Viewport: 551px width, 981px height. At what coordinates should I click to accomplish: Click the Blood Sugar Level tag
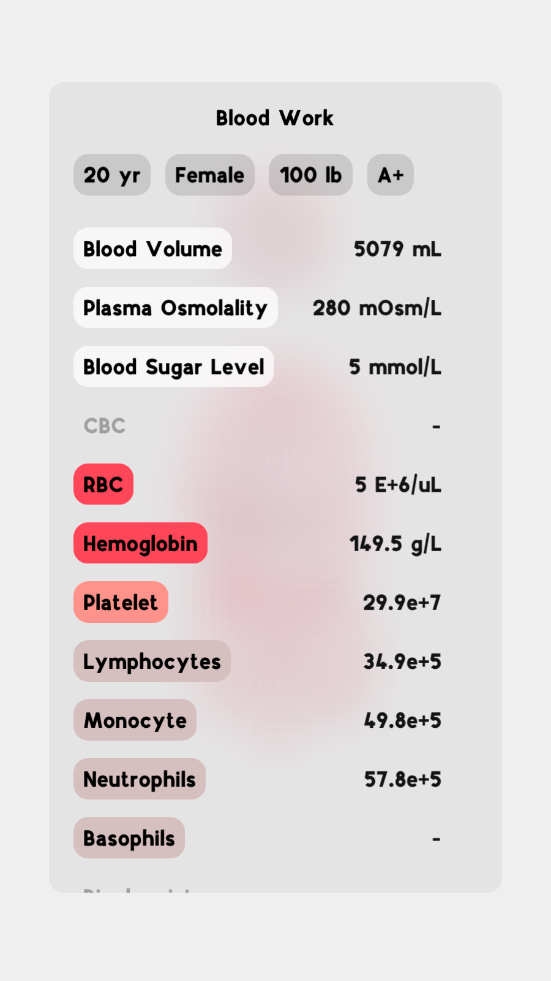(x=174, y=367)
